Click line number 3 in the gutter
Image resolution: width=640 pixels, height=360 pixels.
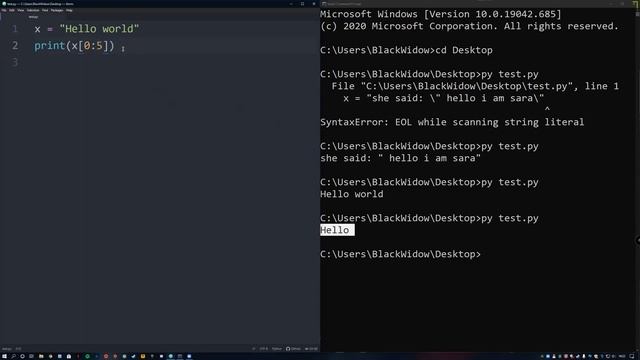(15, 62)
